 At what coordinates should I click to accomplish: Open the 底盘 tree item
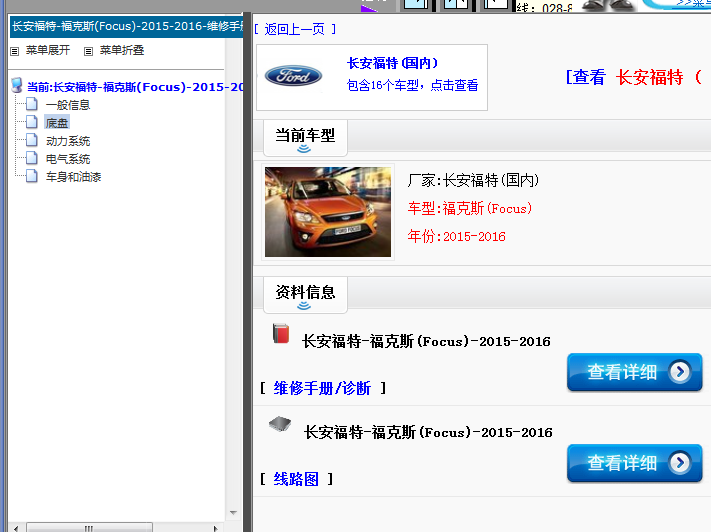coord(57,122)
